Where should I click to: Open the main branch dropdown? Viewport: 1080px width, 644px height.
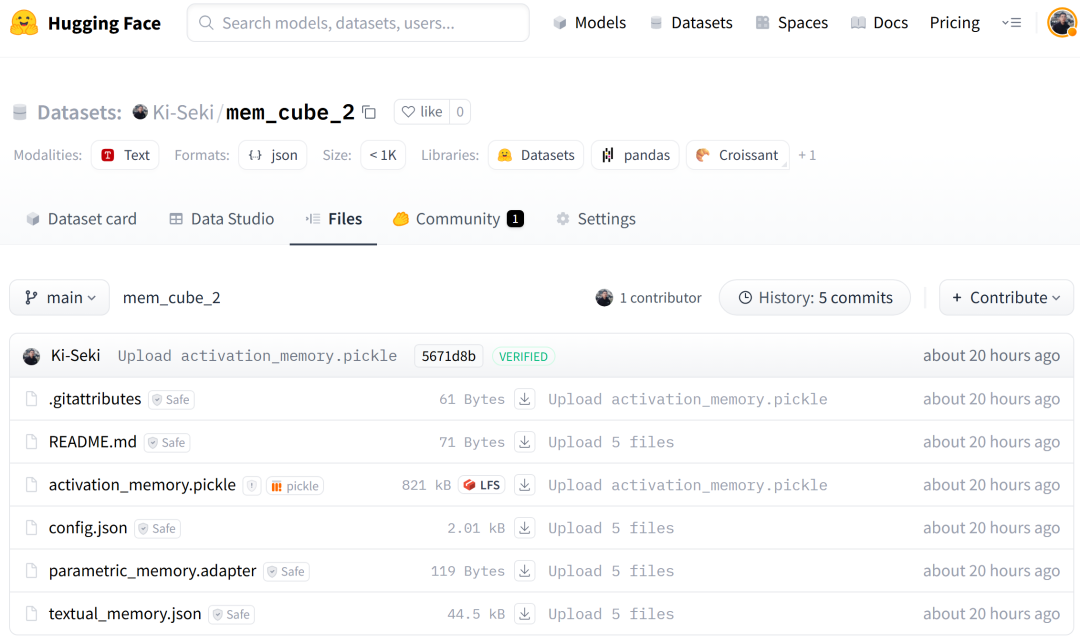[x=60, y=298]
